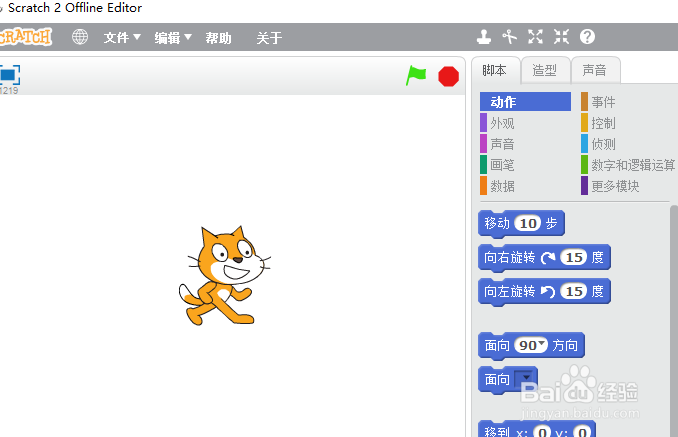Edit the x value of 移到 block
The image size is (678, 437).
pyautogui.click(x=542, y=431)
